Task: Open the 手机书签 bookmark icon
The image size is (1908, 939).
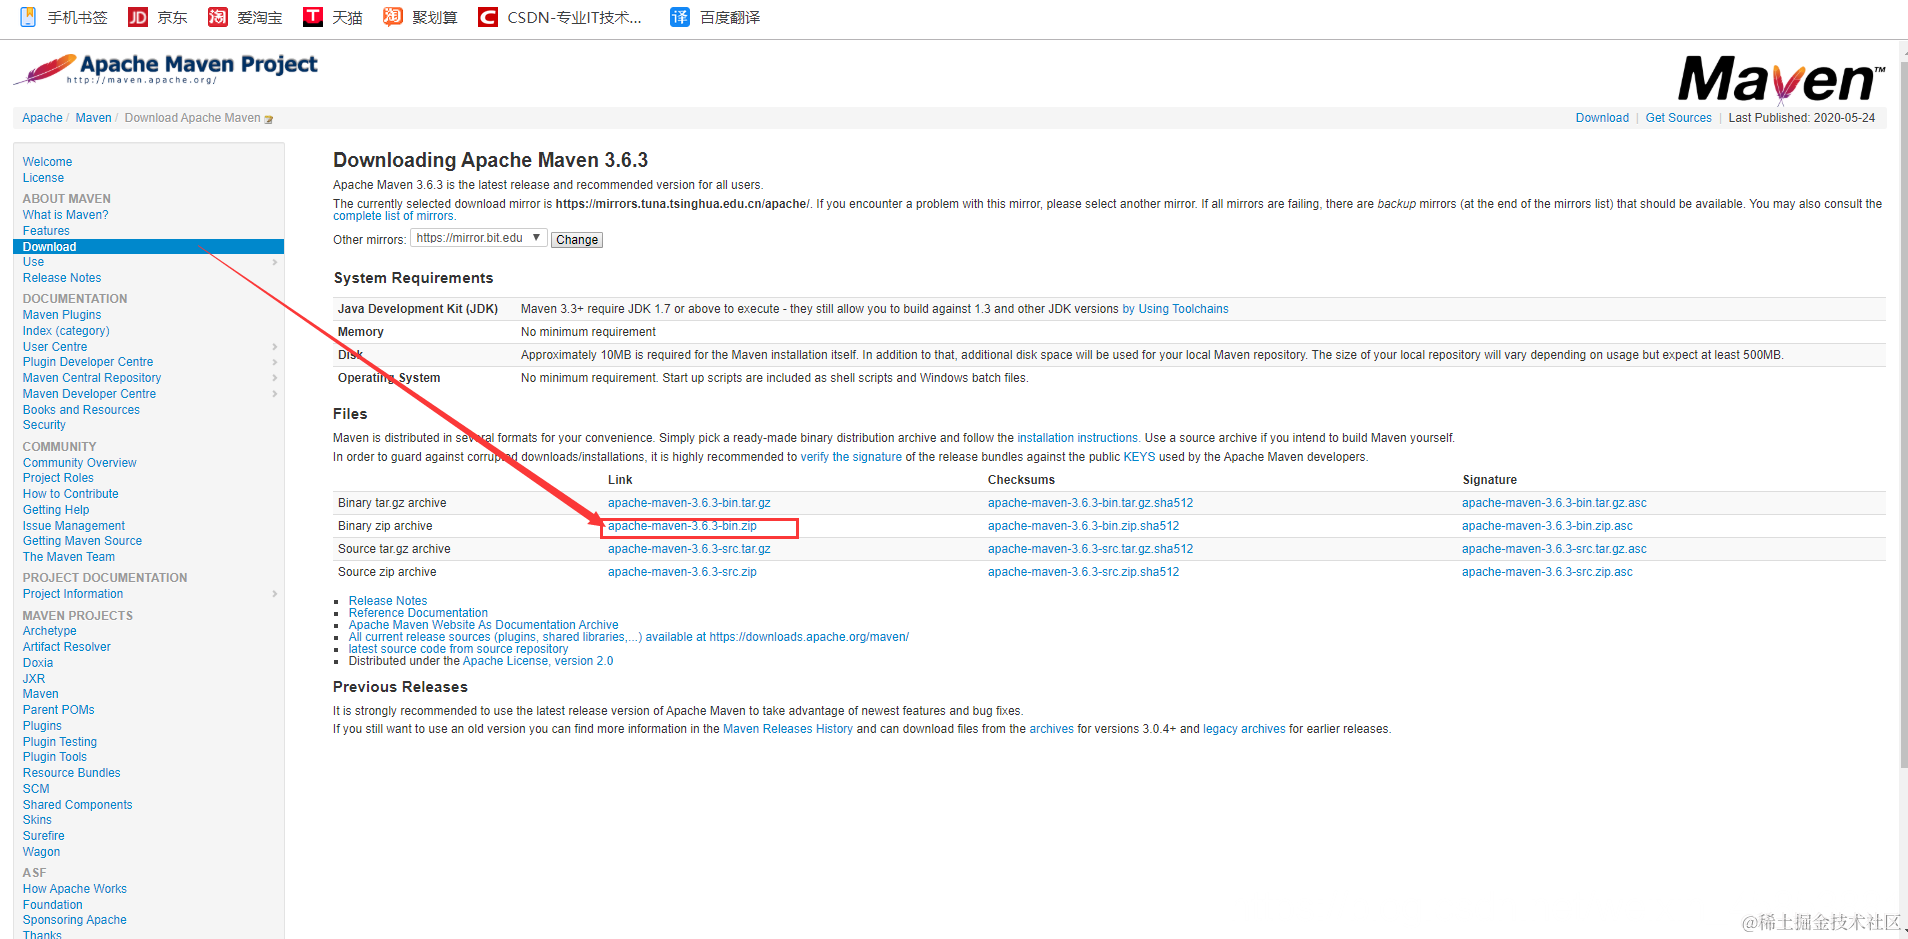Action: (29, 17)
